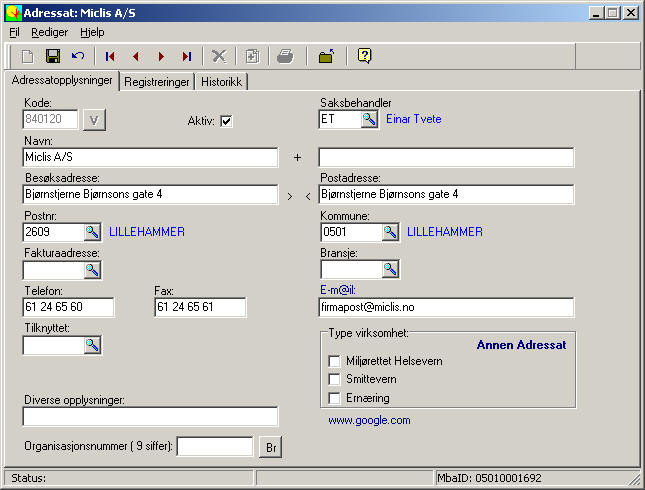Delete record with the X toolbar icon

pyautogui.click(x=219, y=56)
